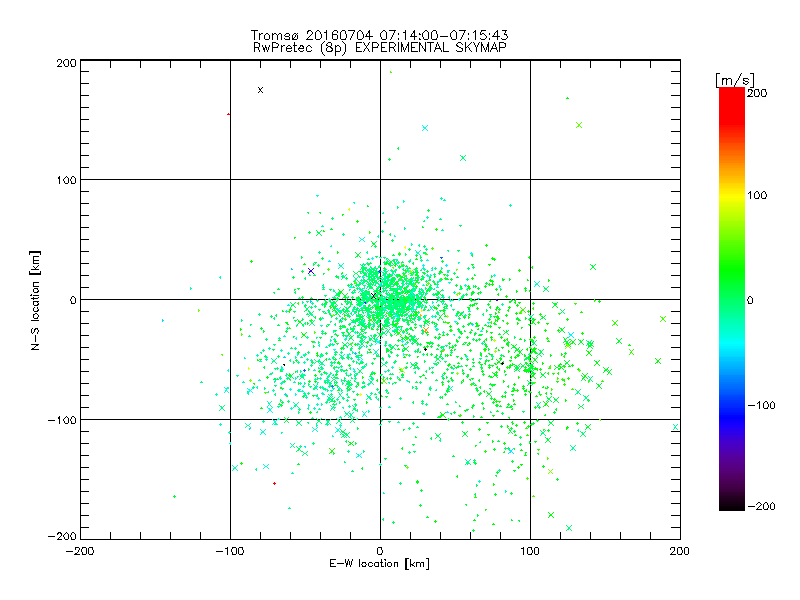Click the title 'Tromsø 20160704 07:14:00-07:15:43'
Screen dimensions: 800x600
pos(379,35)
